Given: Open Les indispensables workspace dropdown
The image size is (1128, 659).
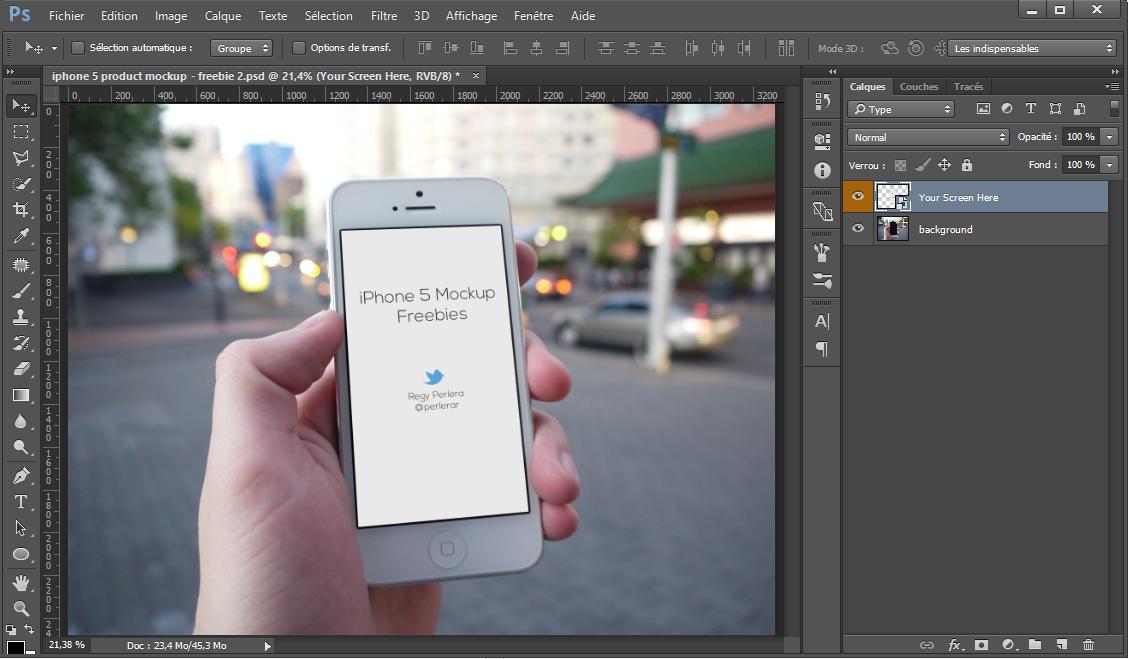Looking at the screenshot, I should coord(1032,48).
